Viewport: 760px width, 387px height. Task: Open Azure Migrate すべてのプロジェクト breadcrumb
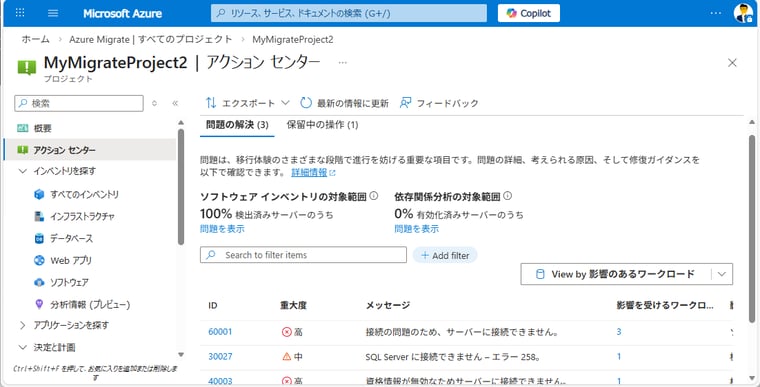pos(151,39)
